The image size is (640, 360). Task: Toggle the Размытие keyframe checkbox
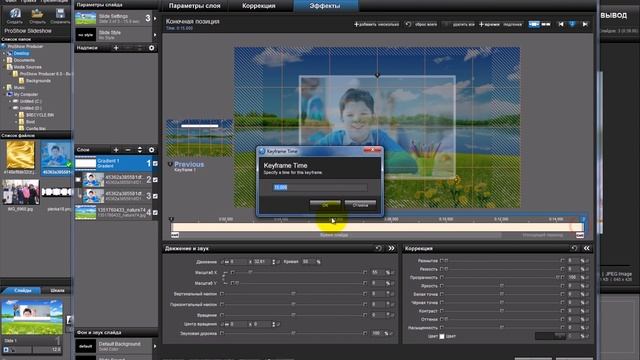pos(441,260)
